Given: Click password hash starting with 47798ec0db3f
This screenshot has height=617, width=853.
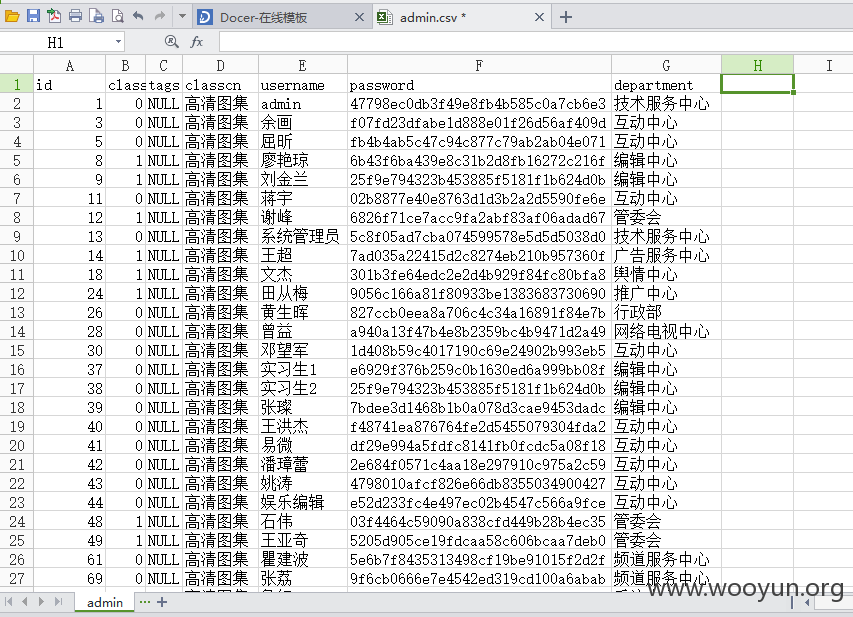Looking at the screenshot, I should [479, 104].
